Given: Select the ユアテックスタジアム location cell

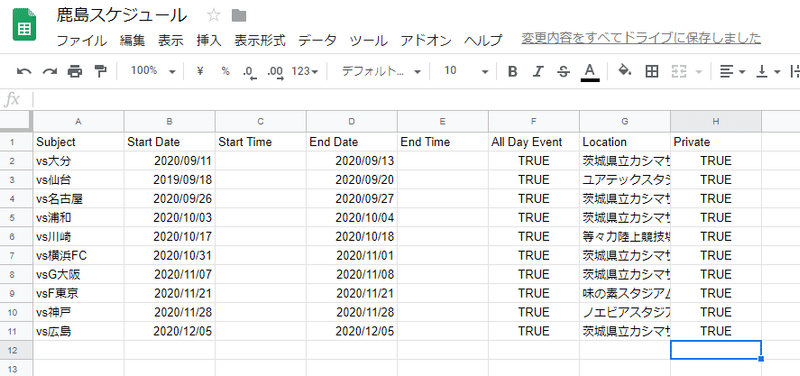Looking at the screenshot, I should [x=625, y=180].
